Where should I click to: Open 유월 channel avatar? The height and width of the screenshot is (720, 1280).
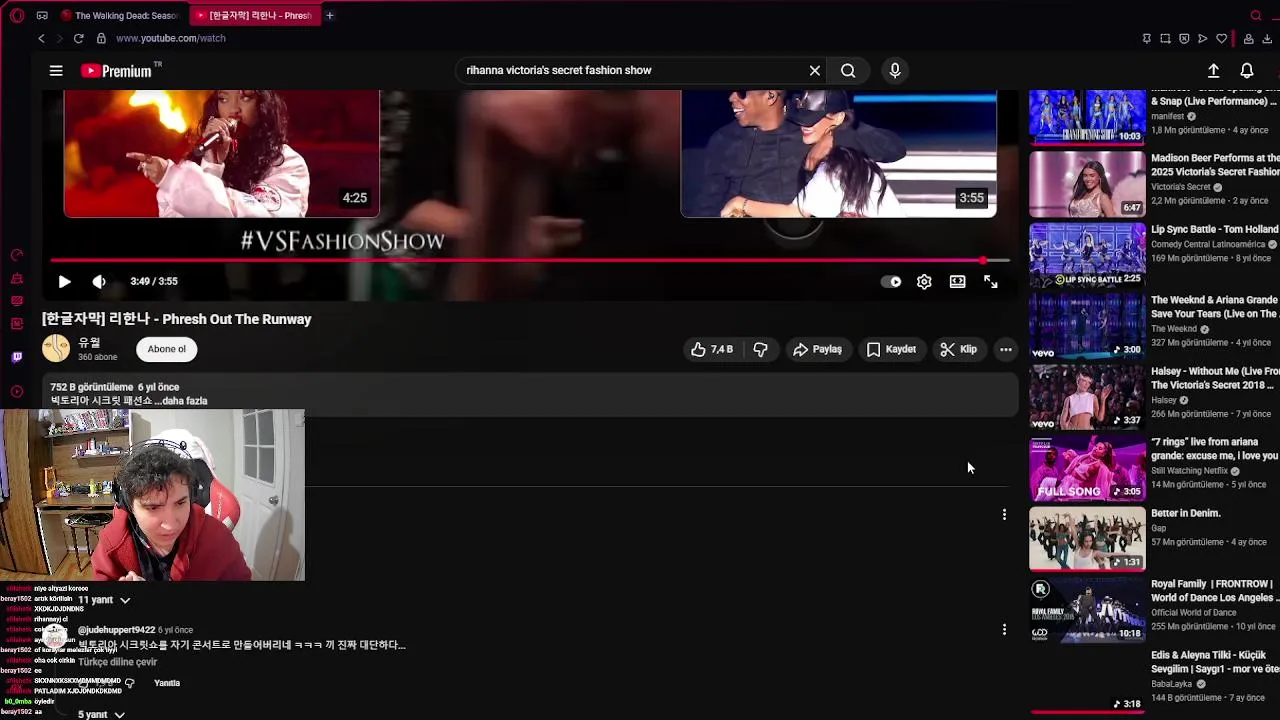point(56,348)
